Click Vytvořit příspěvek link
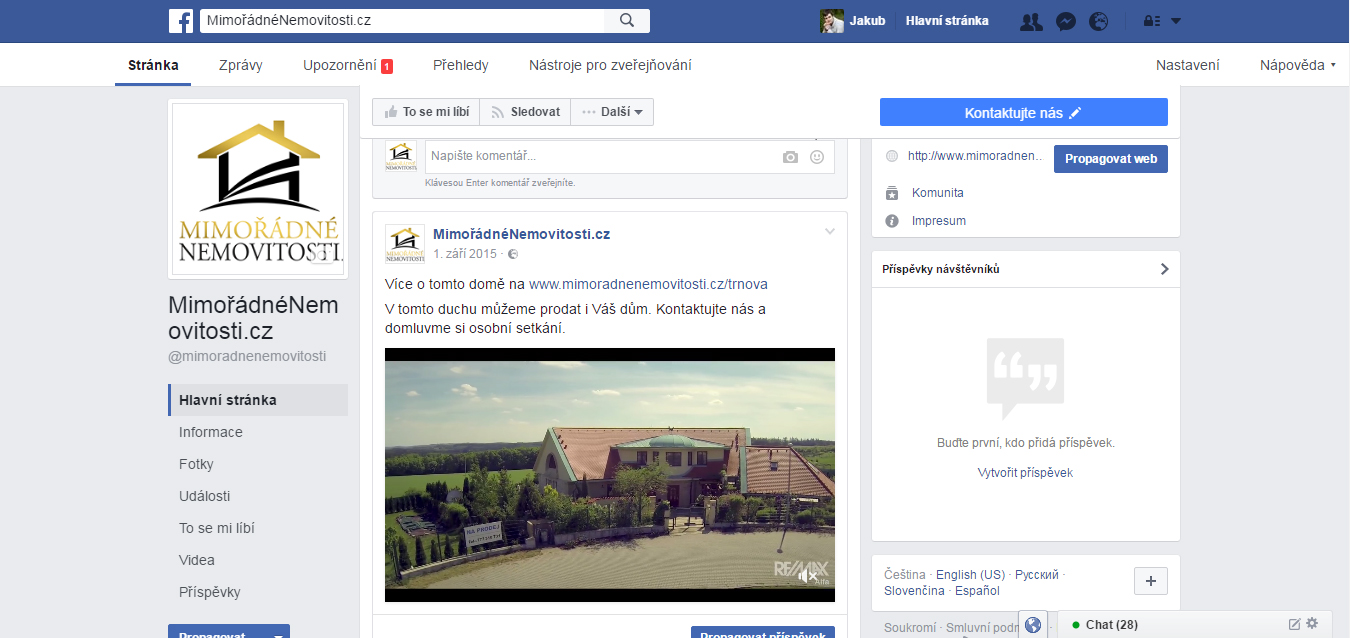 pos(1025,473)
